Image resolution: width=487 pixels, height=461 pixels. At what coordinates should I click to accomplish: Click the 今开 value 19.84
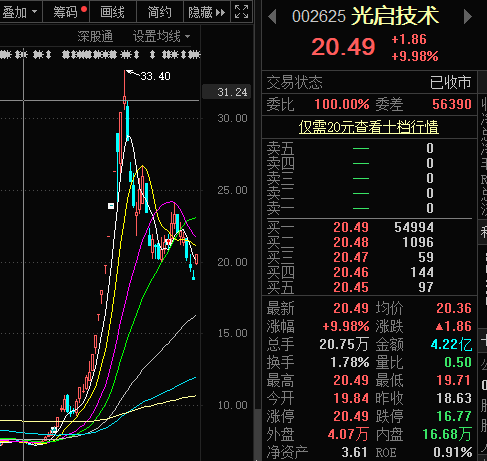pyautogui.click(x=351, y=398)
